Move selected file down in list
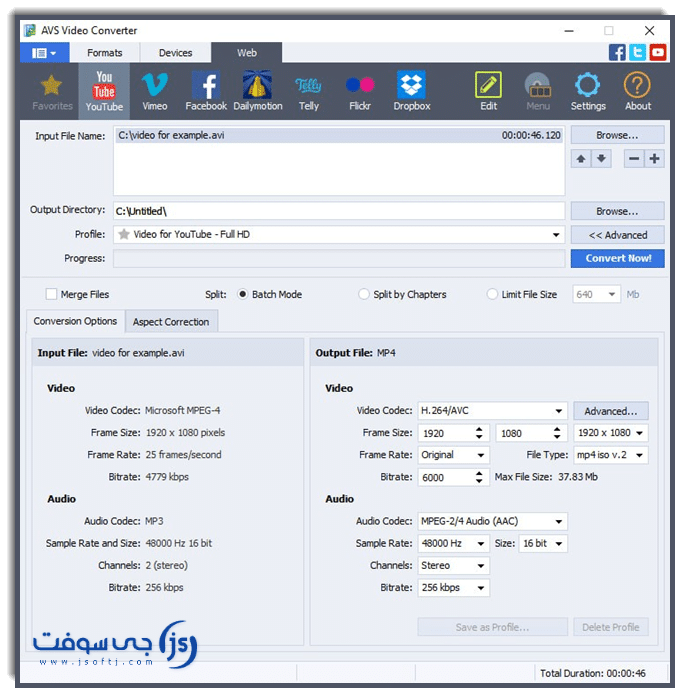Image resolution: width=675 pixels, height=688 pixels. pyautogui.click(x=601, y=158)
